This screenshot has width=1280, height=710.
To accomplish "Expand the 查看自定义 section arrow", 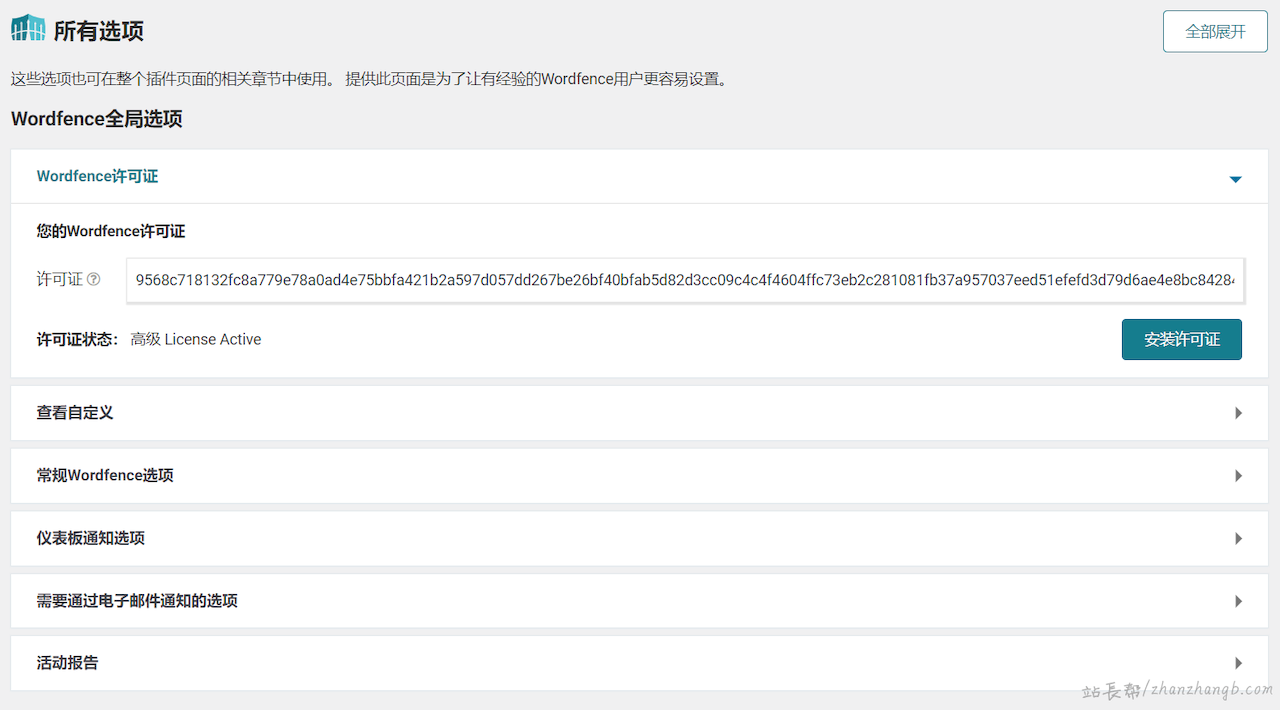I will [x=1238, y=413].
